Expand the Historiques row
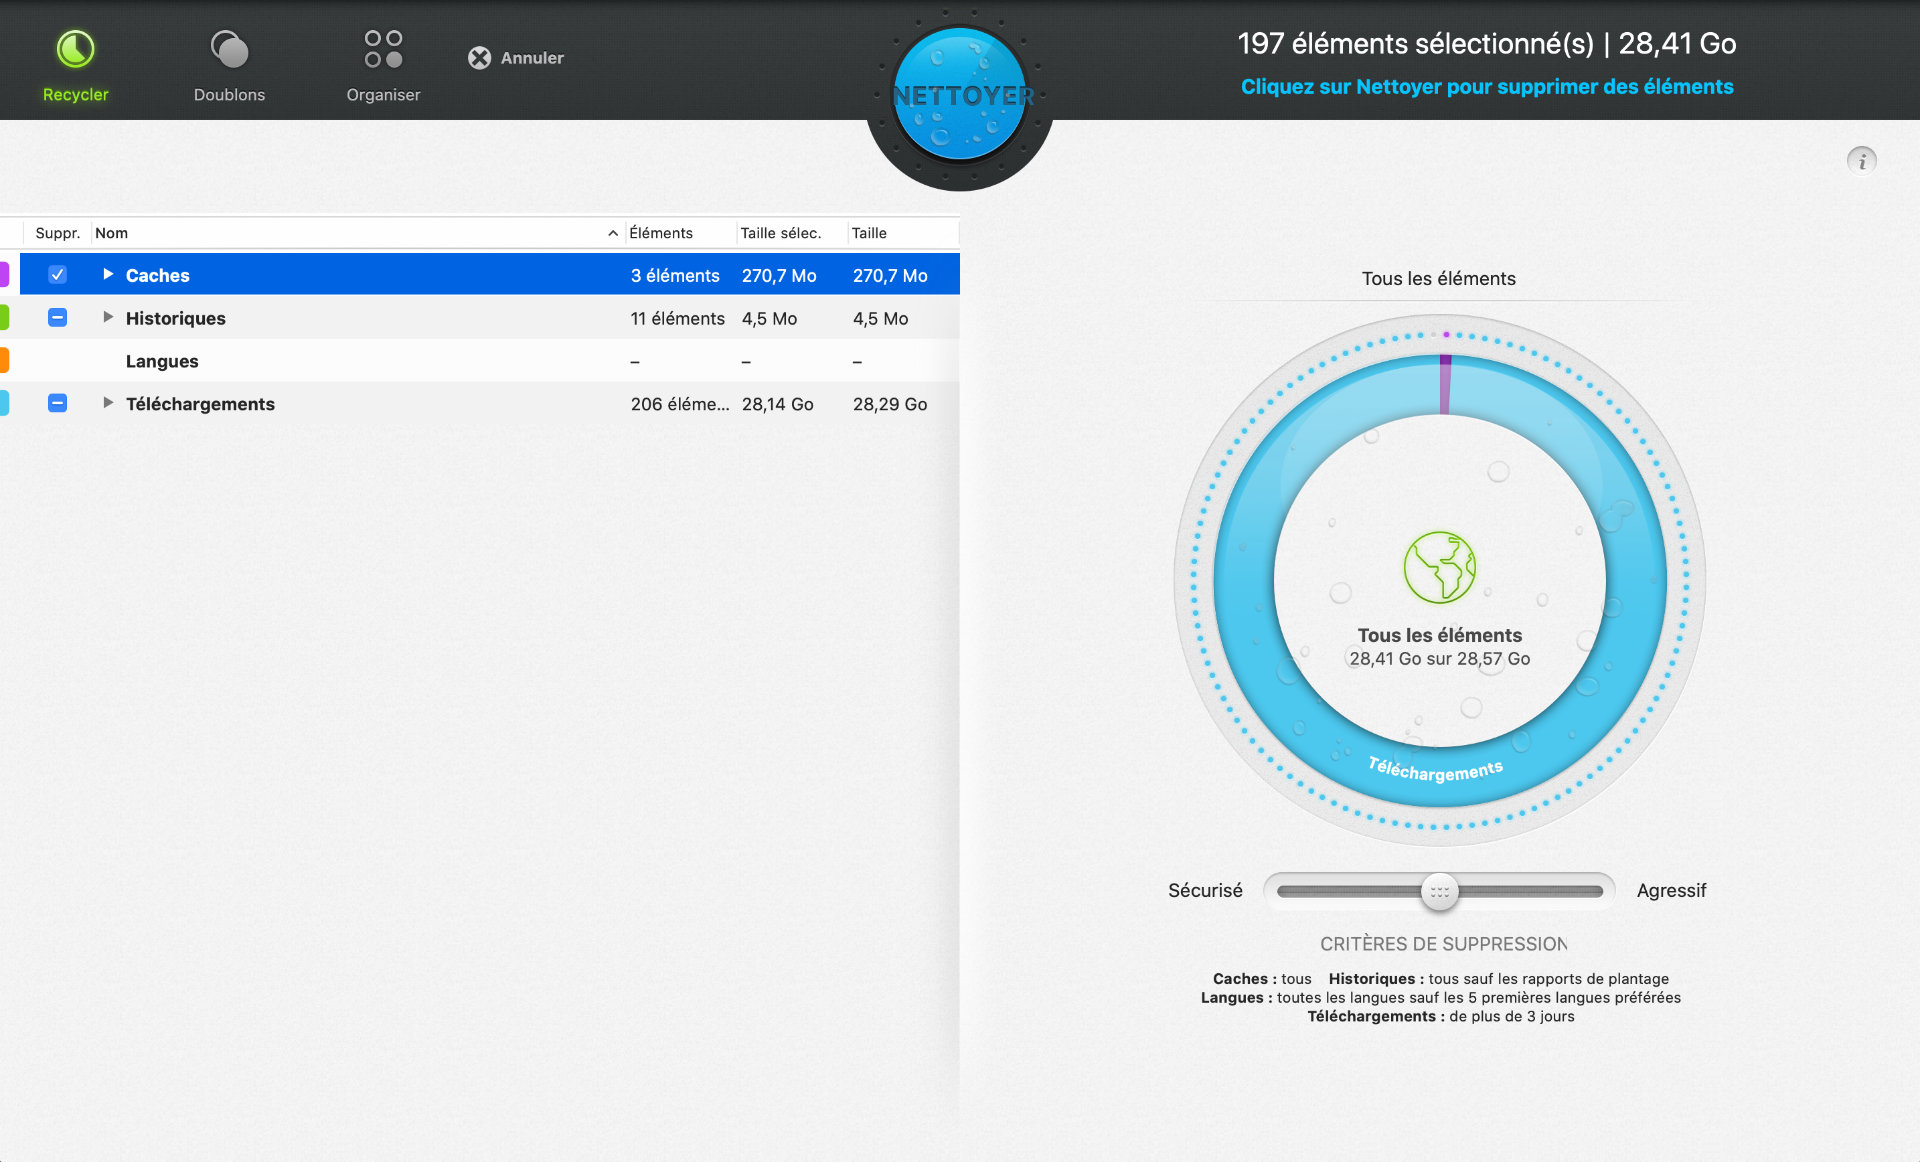The image size is (1920, 1162). [108, 317]
